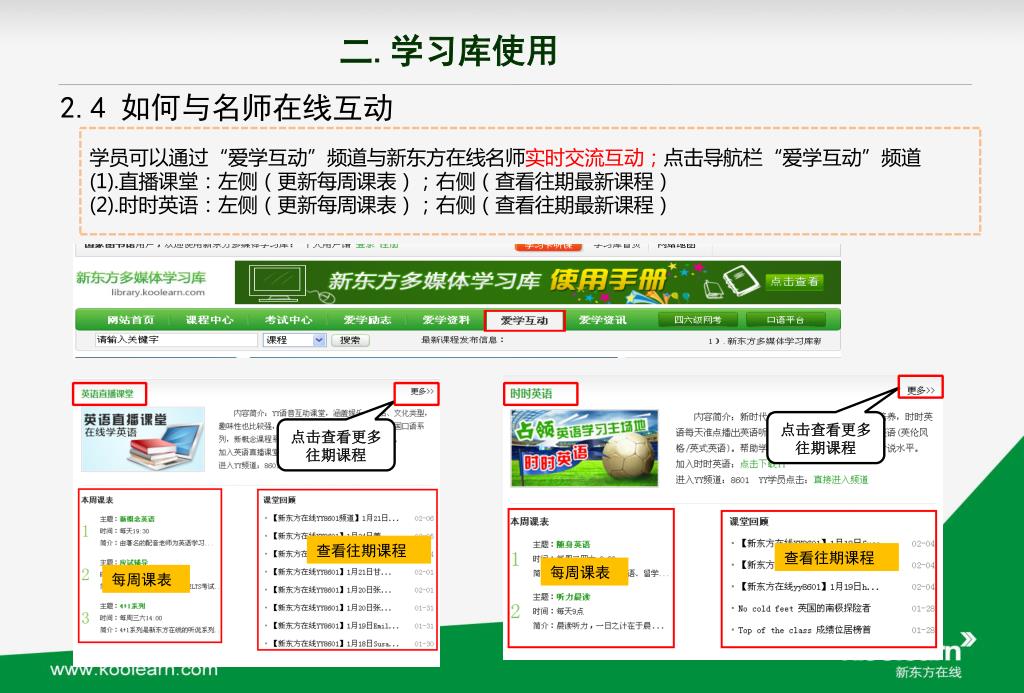The image size is (1024, 693).
Task: Click the library.koolearn.com text
Action: [x=157, y=293]
